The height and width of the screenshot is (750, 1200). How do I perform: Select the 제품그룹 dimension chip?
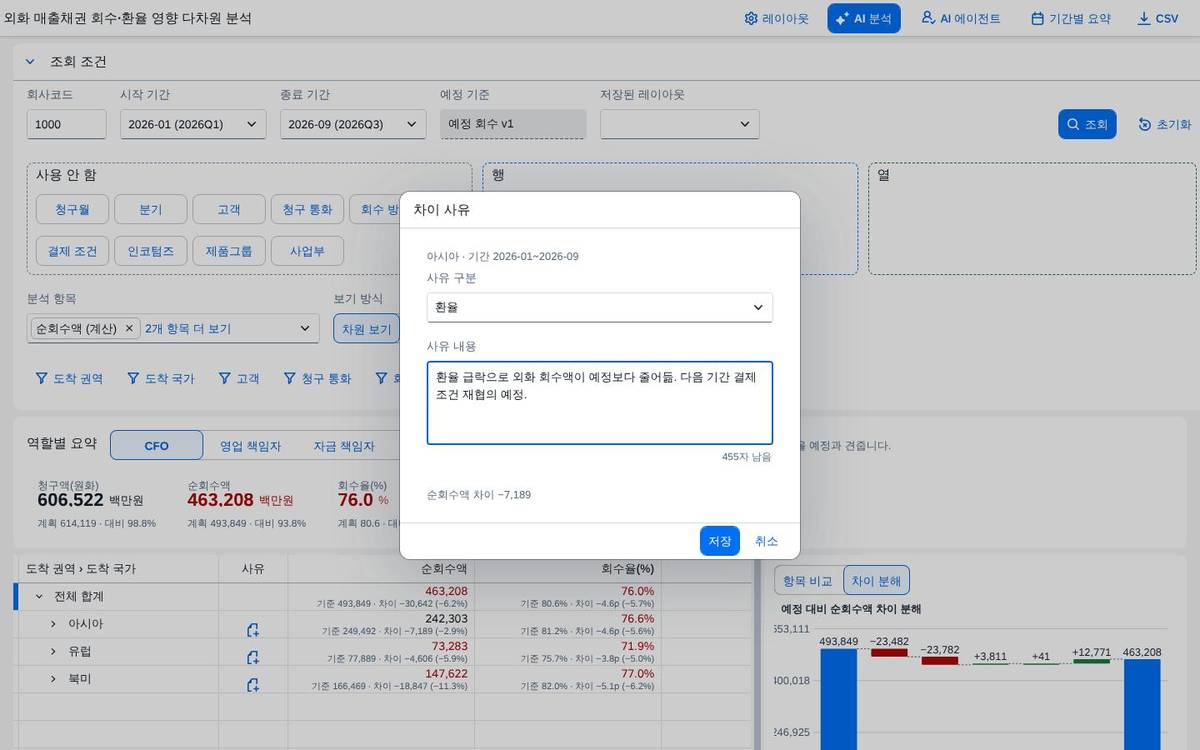[229, 251]
